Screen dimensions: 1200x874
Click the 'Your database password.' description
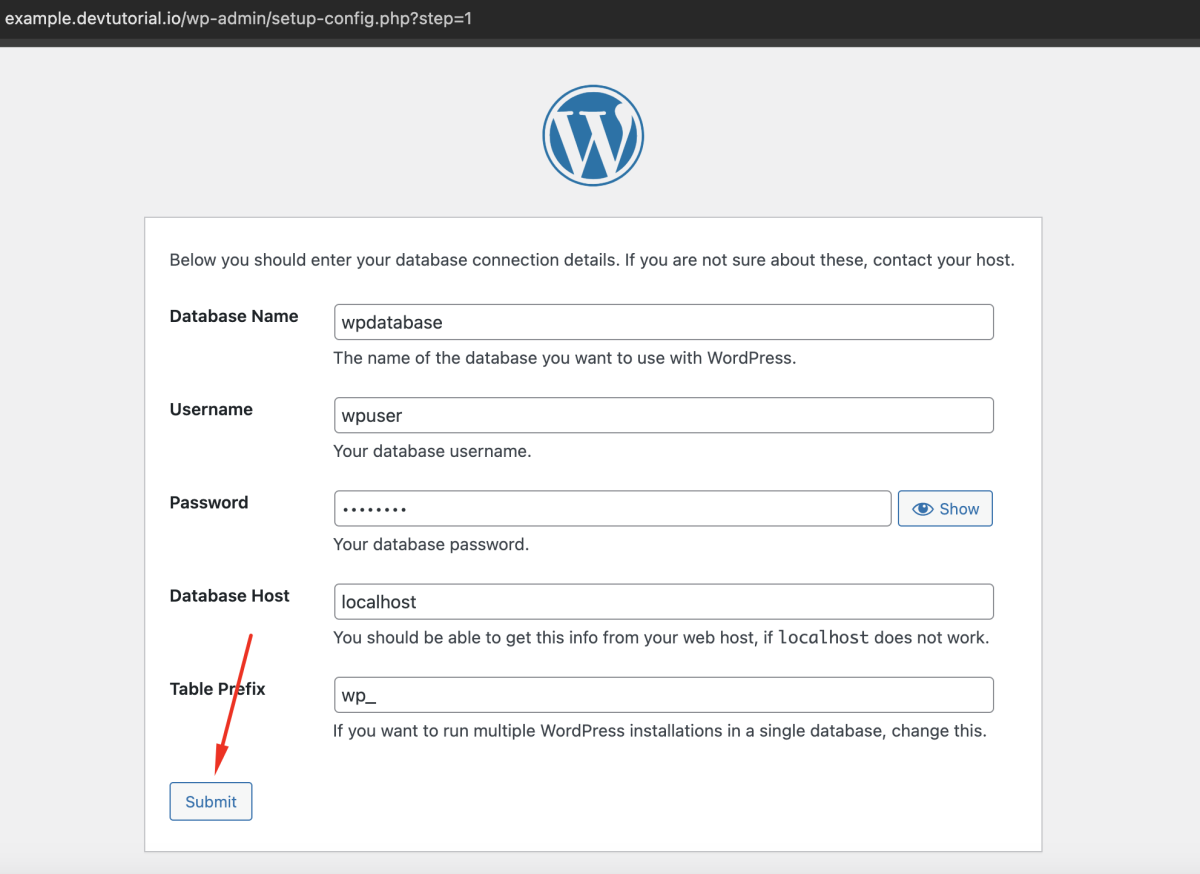pos(431,545)
